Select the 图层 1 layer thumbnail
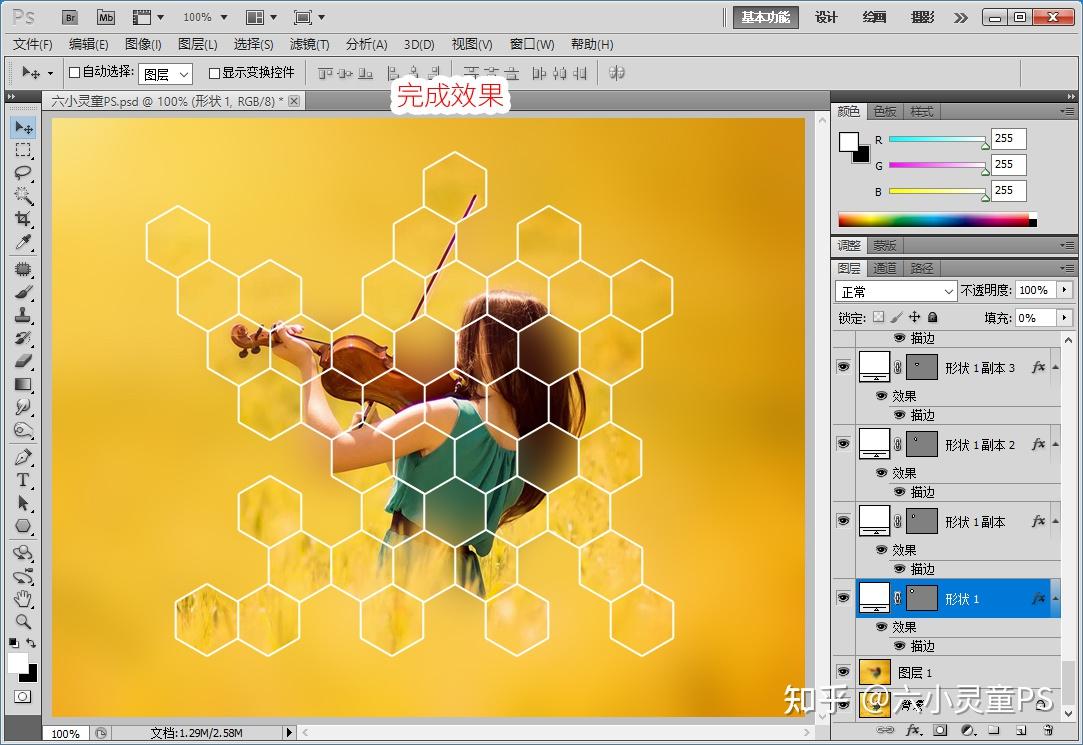Image resolution: width=1083 pixels, height=745 pixels. coord(874,672)
